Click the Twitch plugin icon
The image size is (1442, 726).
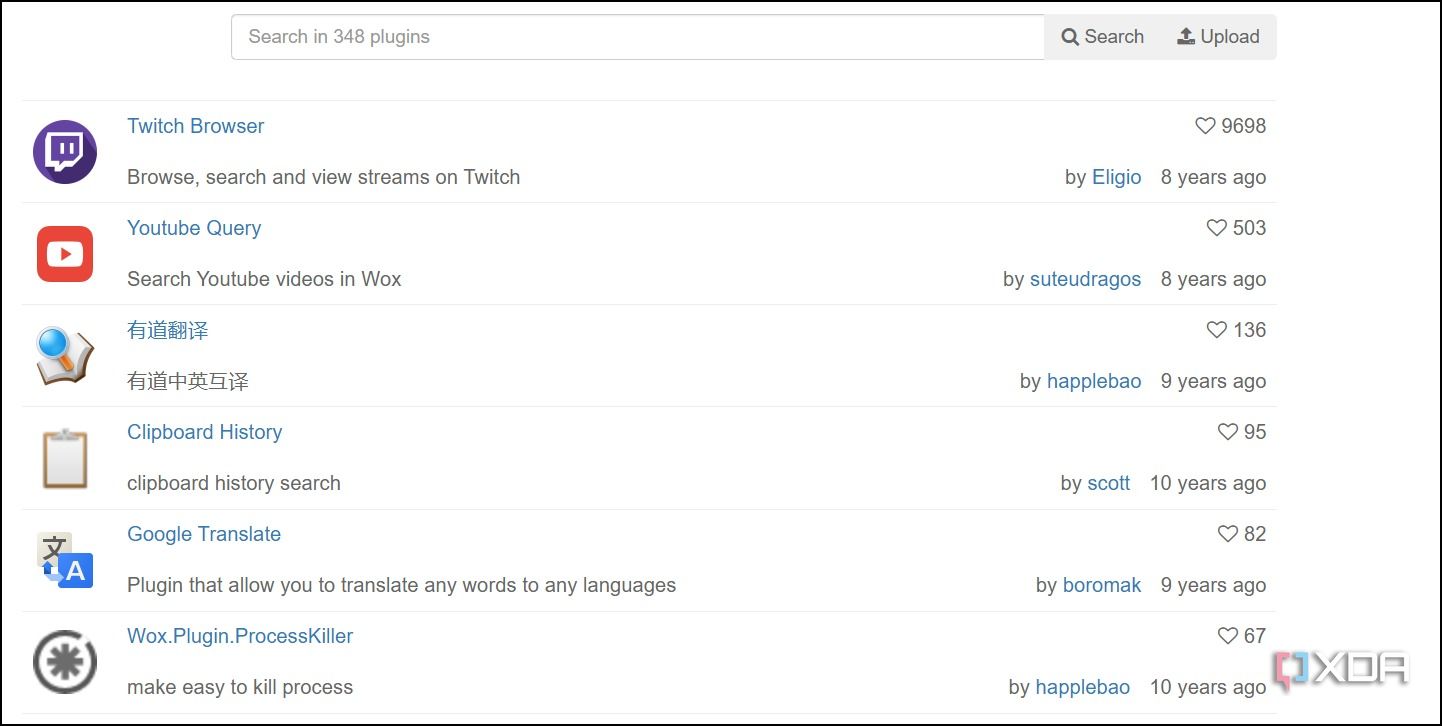tap(64, 152)
